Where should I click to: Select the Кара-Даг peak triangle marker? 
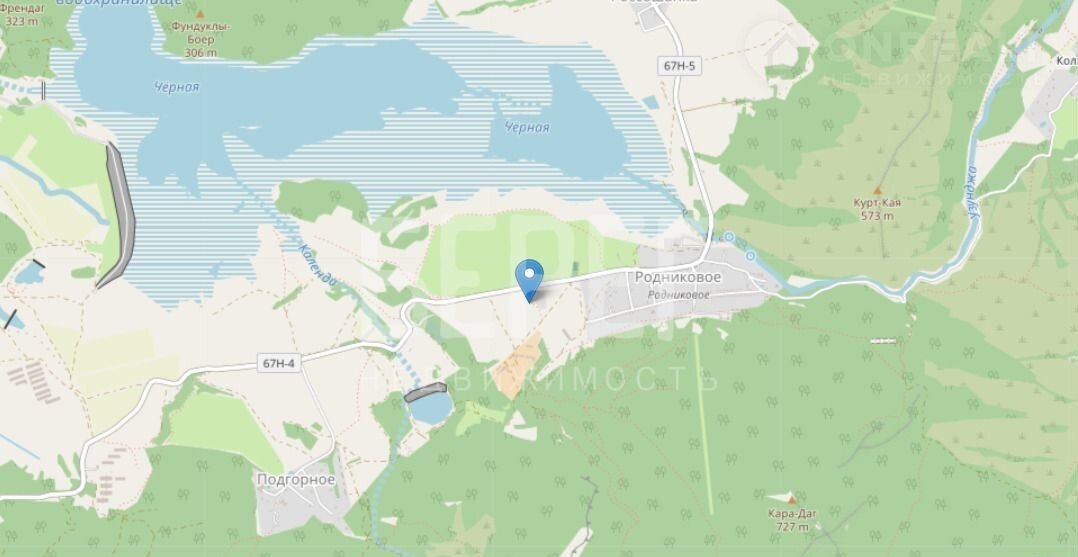click(791, 500)
